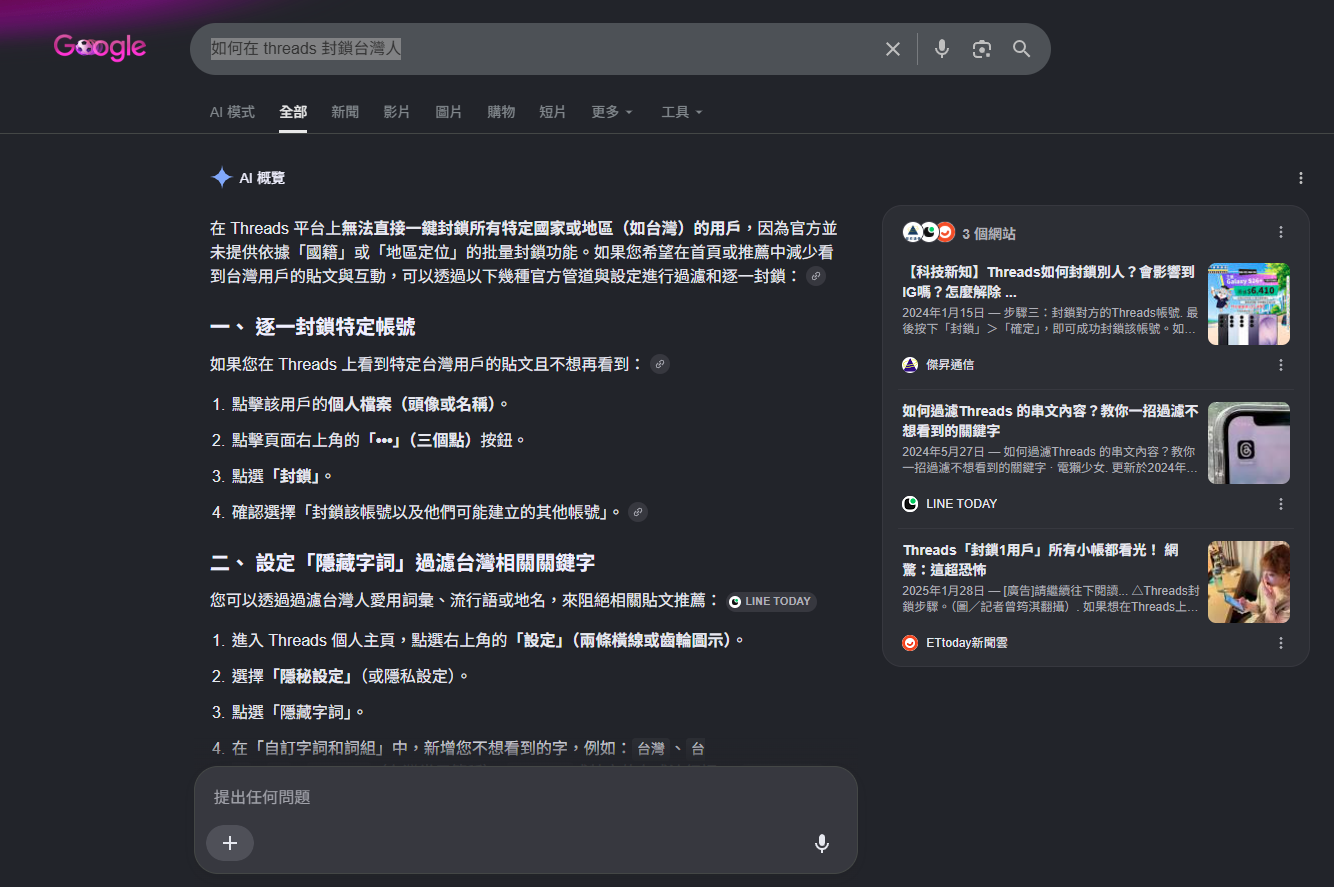Click source link icon after intro paragraph
The height and width of the screenshot is (887, 1334).
[x=816, y=276]
